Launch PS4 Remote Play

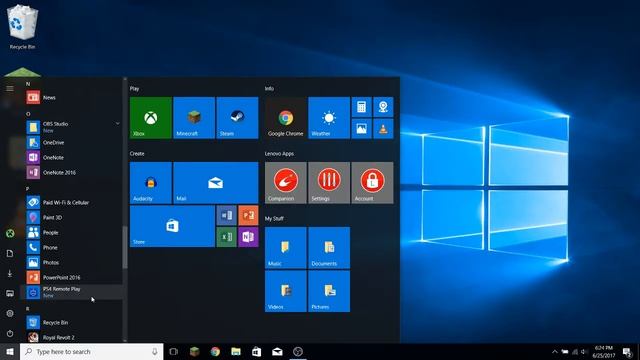(x=71, y=292)
